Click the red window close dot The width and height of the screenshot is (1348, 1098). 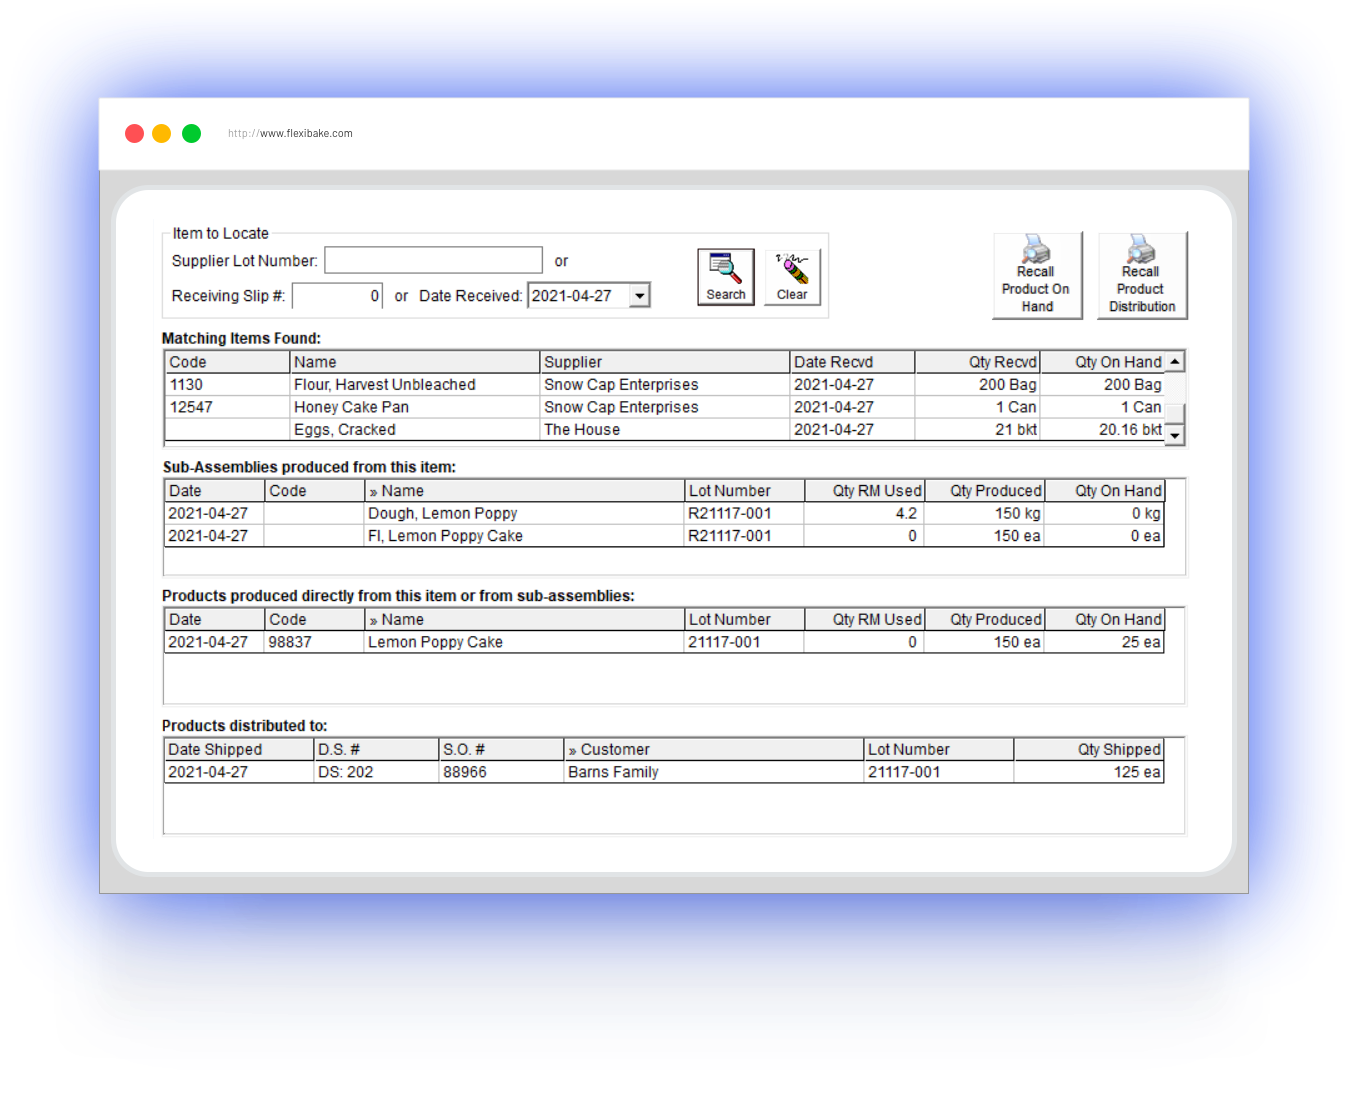[134, 133]
